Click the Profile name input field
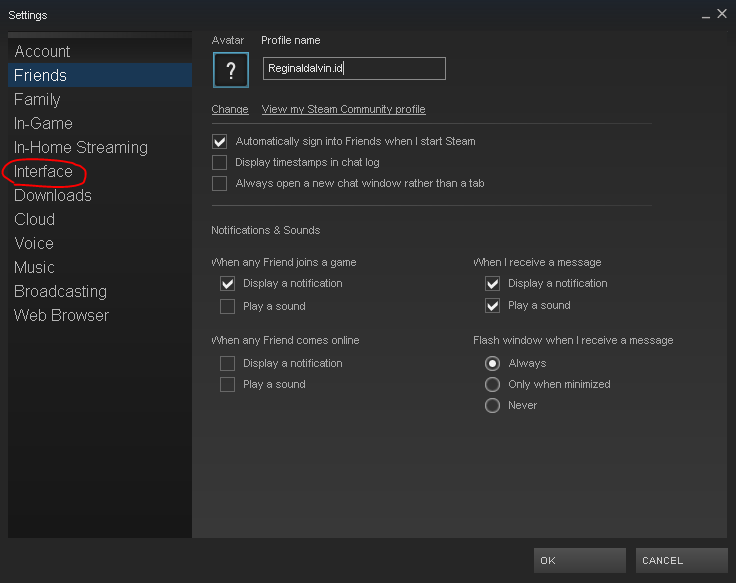This screenshot has height=583, width=736. click(354, 69)
